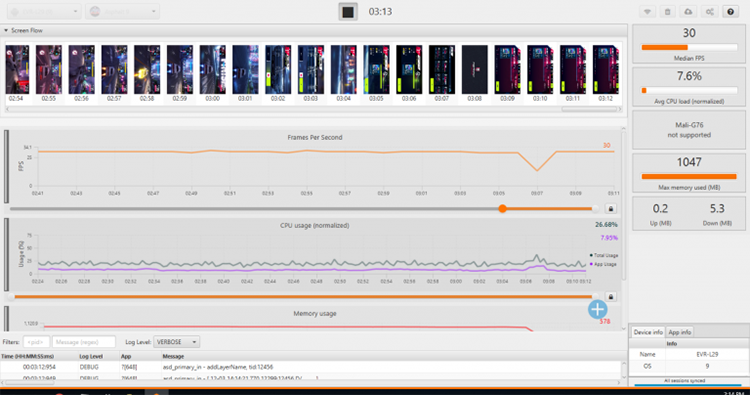Click the orange FPS timeline slider handle
Viewport: 750px width, 395px height.
(x=502, y=208)
